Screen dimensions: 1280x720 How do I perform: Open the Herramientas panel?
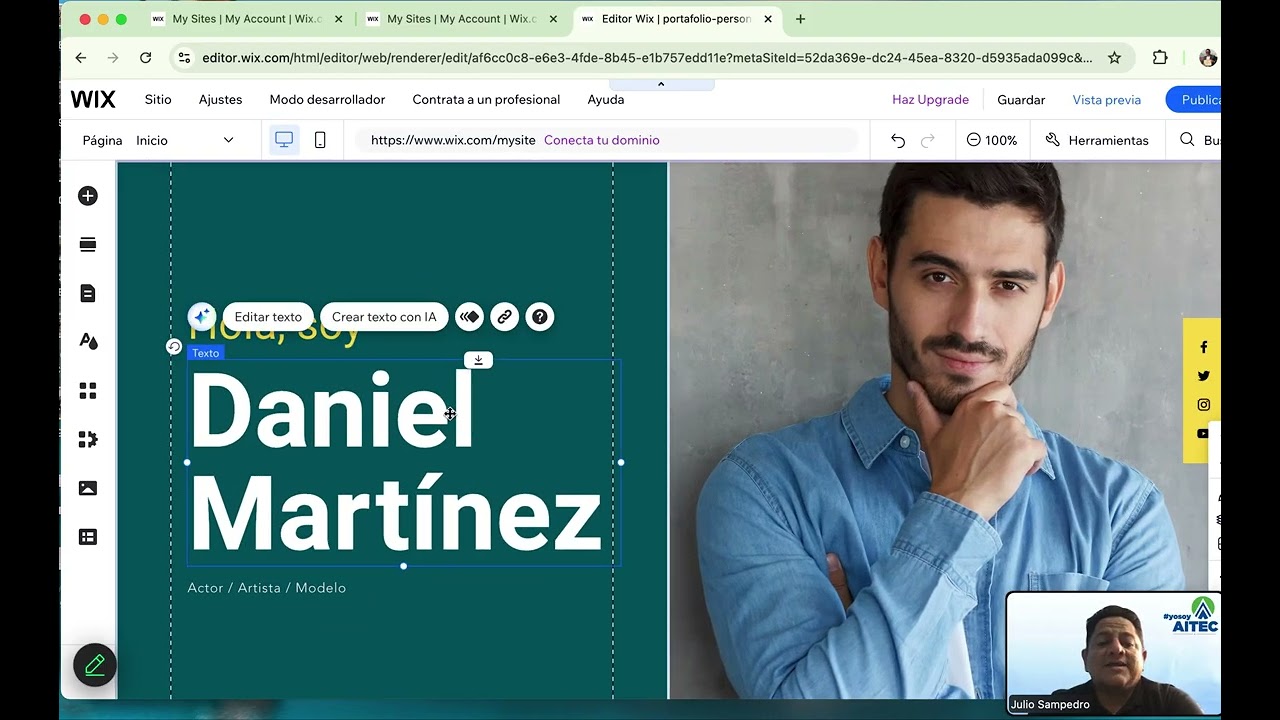(1097, 140)
